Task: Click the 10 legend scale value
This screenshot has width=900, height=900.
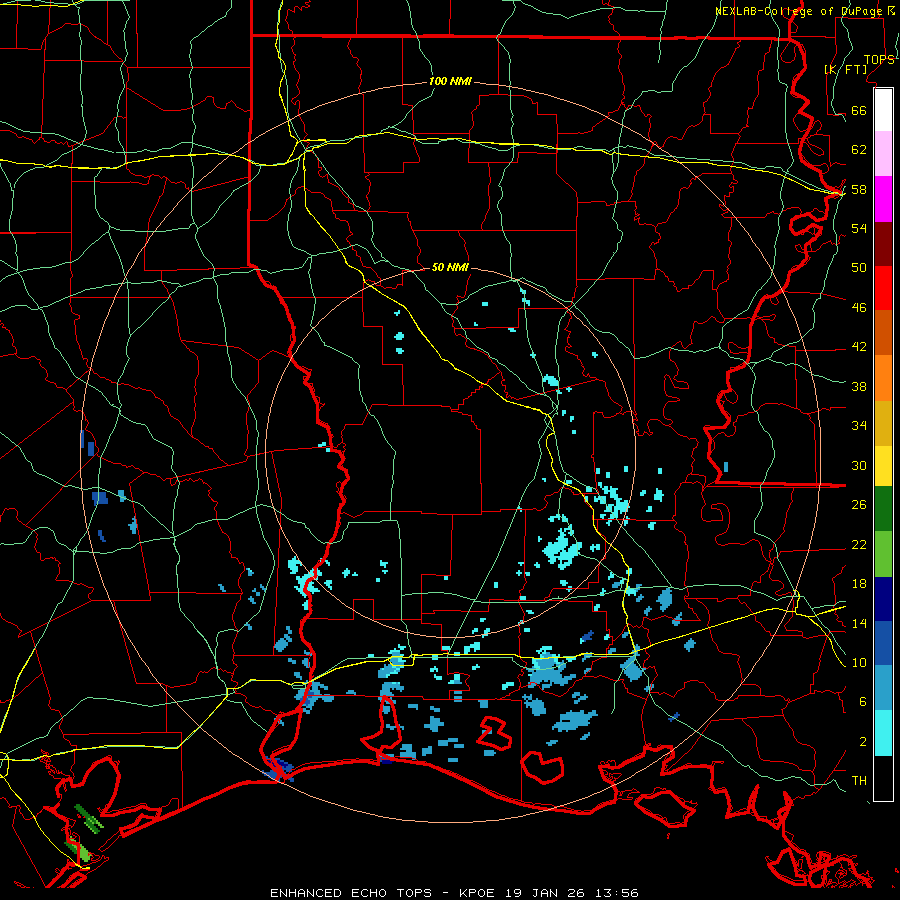Action: pos(859,662)
